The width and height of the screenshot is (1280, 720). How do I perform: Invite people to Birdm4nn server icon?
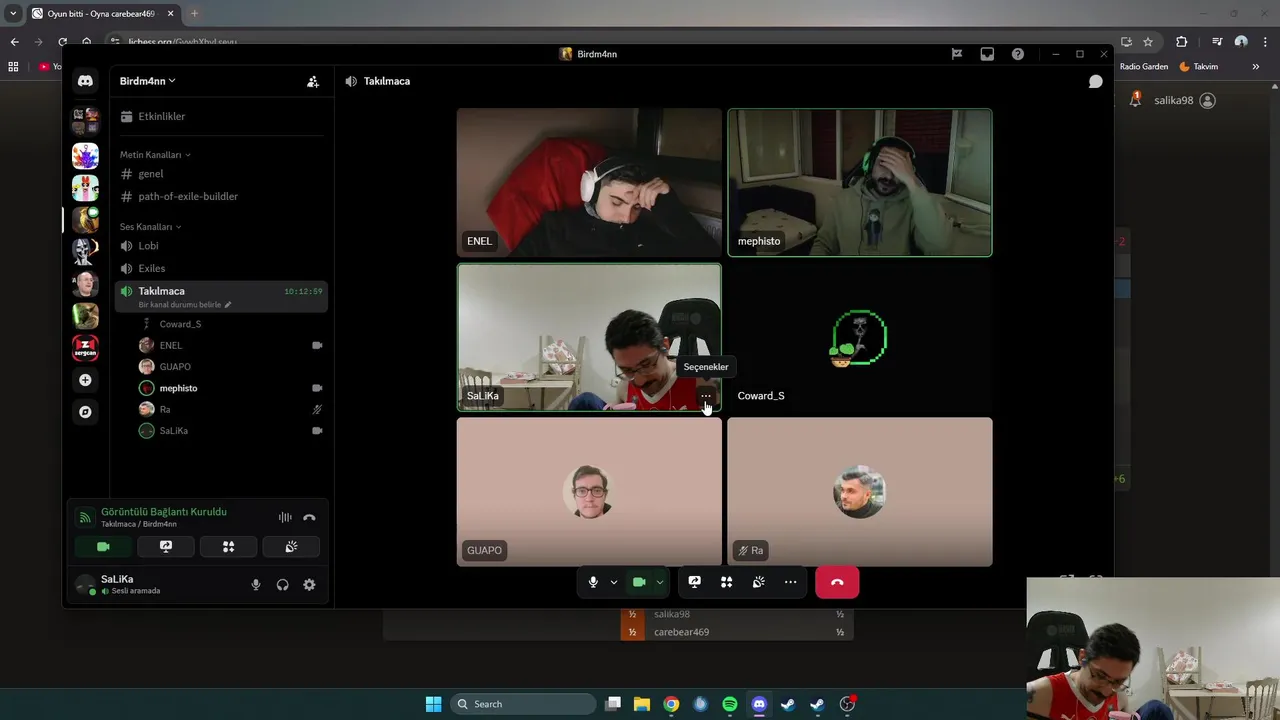pos(313,81)
